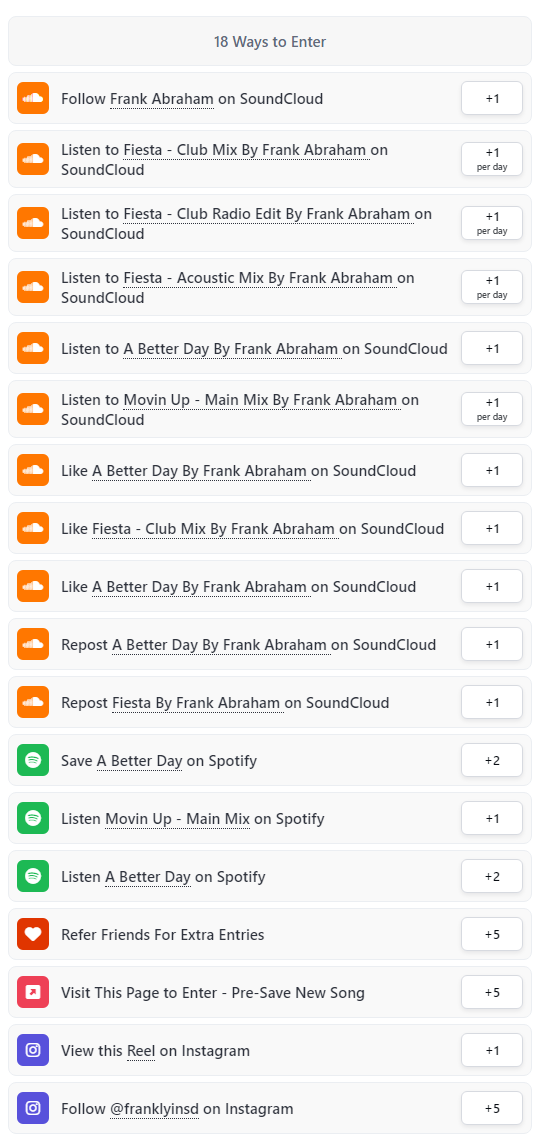Click Spotify icon beside Save A Better Day

click(x=33, y=760)
